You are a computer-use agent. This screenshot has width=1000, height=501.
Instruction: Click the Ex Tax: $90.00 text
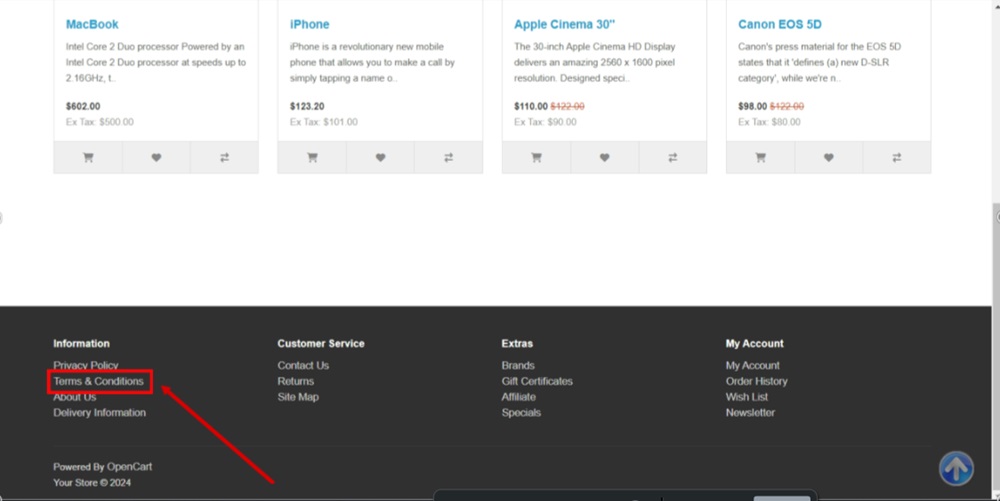[x=545, y=122]
